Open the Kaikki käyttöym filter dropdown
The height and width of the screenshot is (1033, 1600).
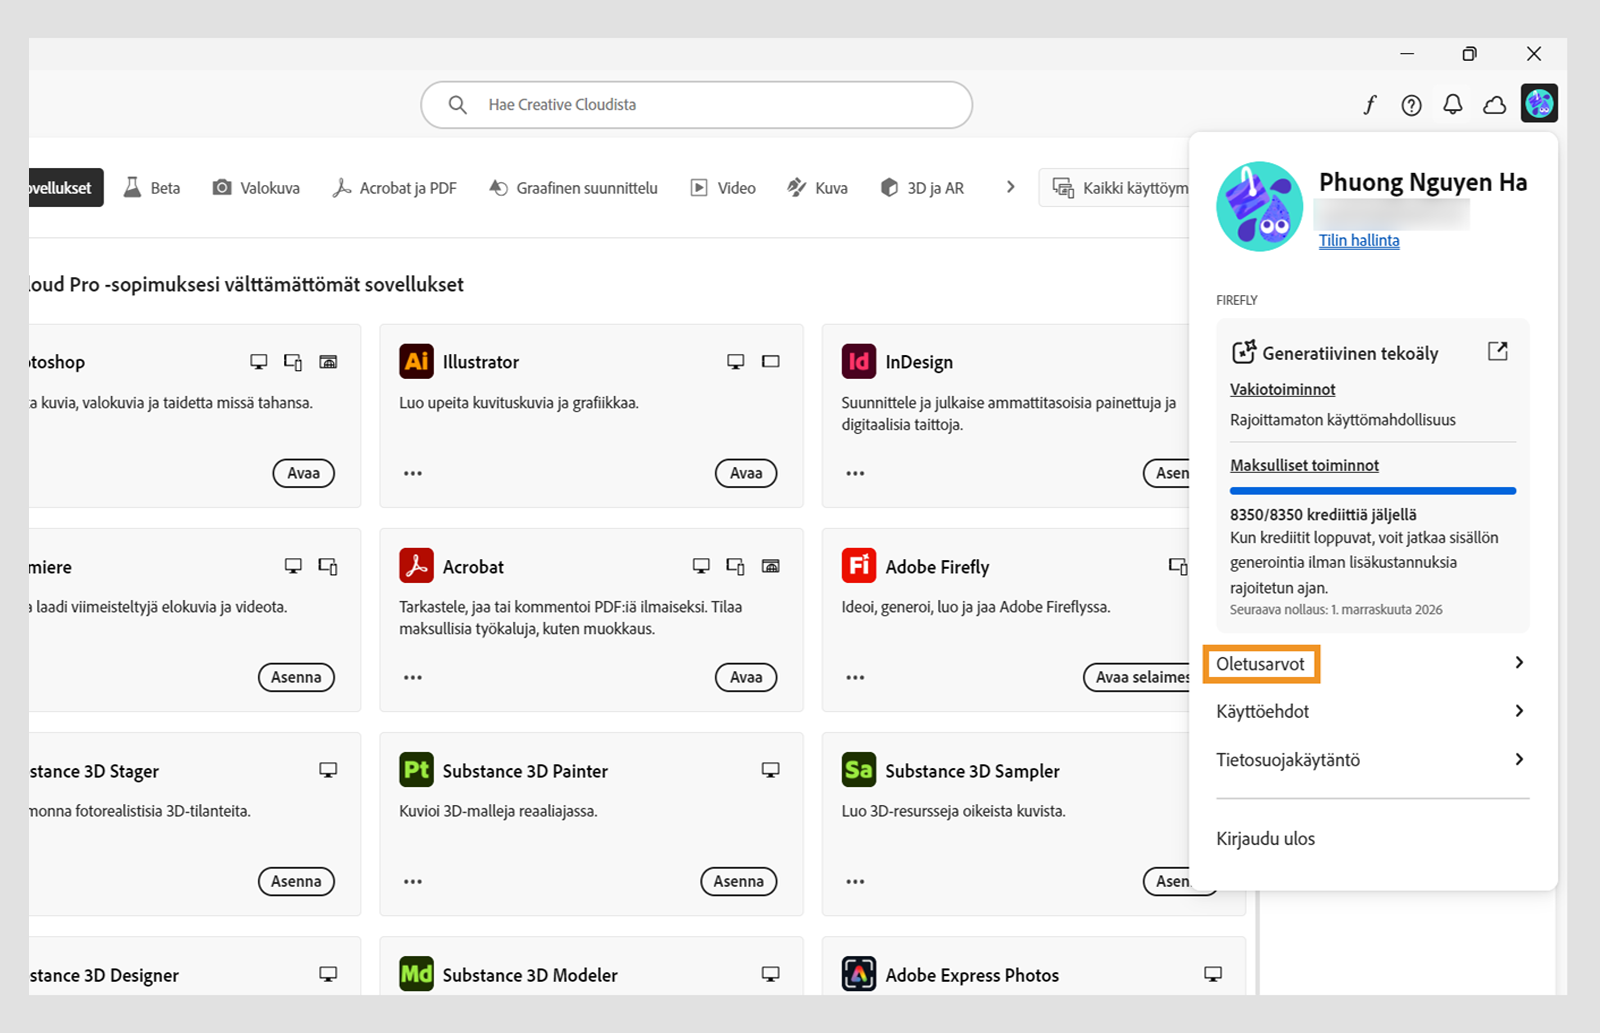tap(1115, 188)
